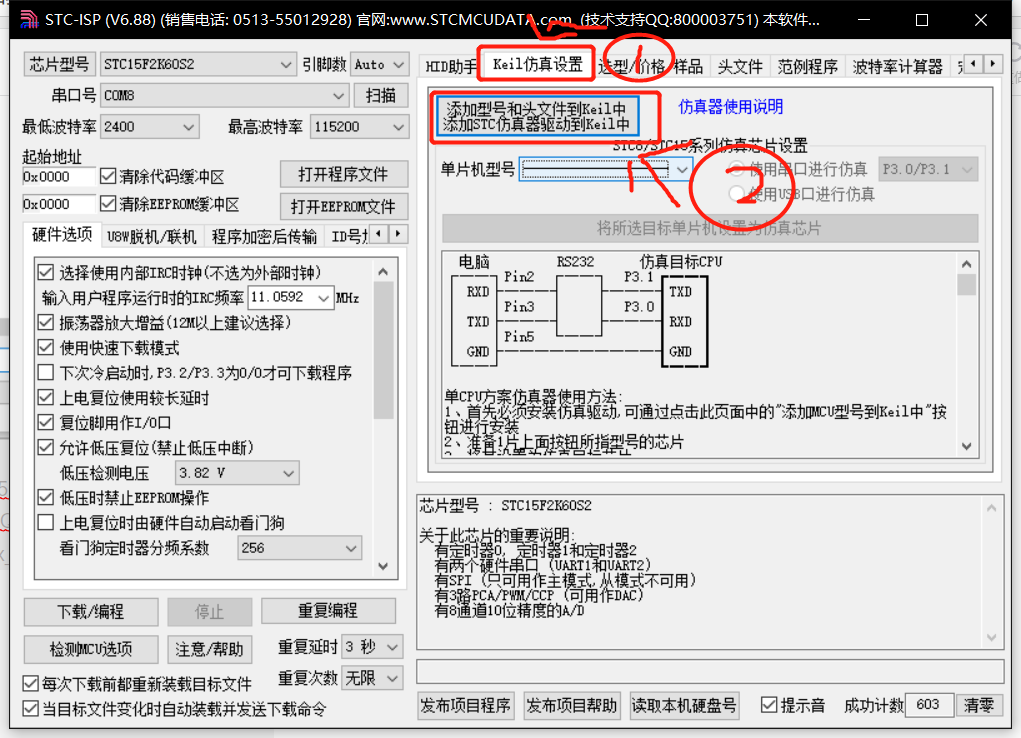Toggle the 提示音 checkbox near the bottom

[768, 704]
